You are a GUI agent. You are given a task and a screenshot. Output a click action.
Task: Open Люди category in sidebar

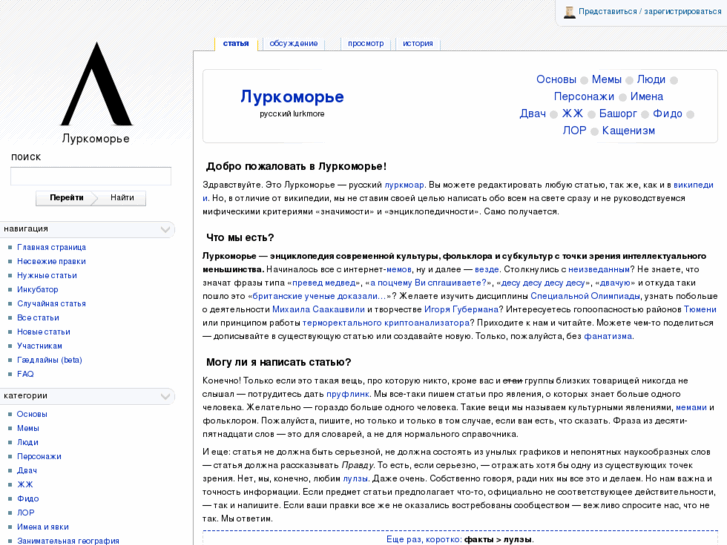pos(28,442)
